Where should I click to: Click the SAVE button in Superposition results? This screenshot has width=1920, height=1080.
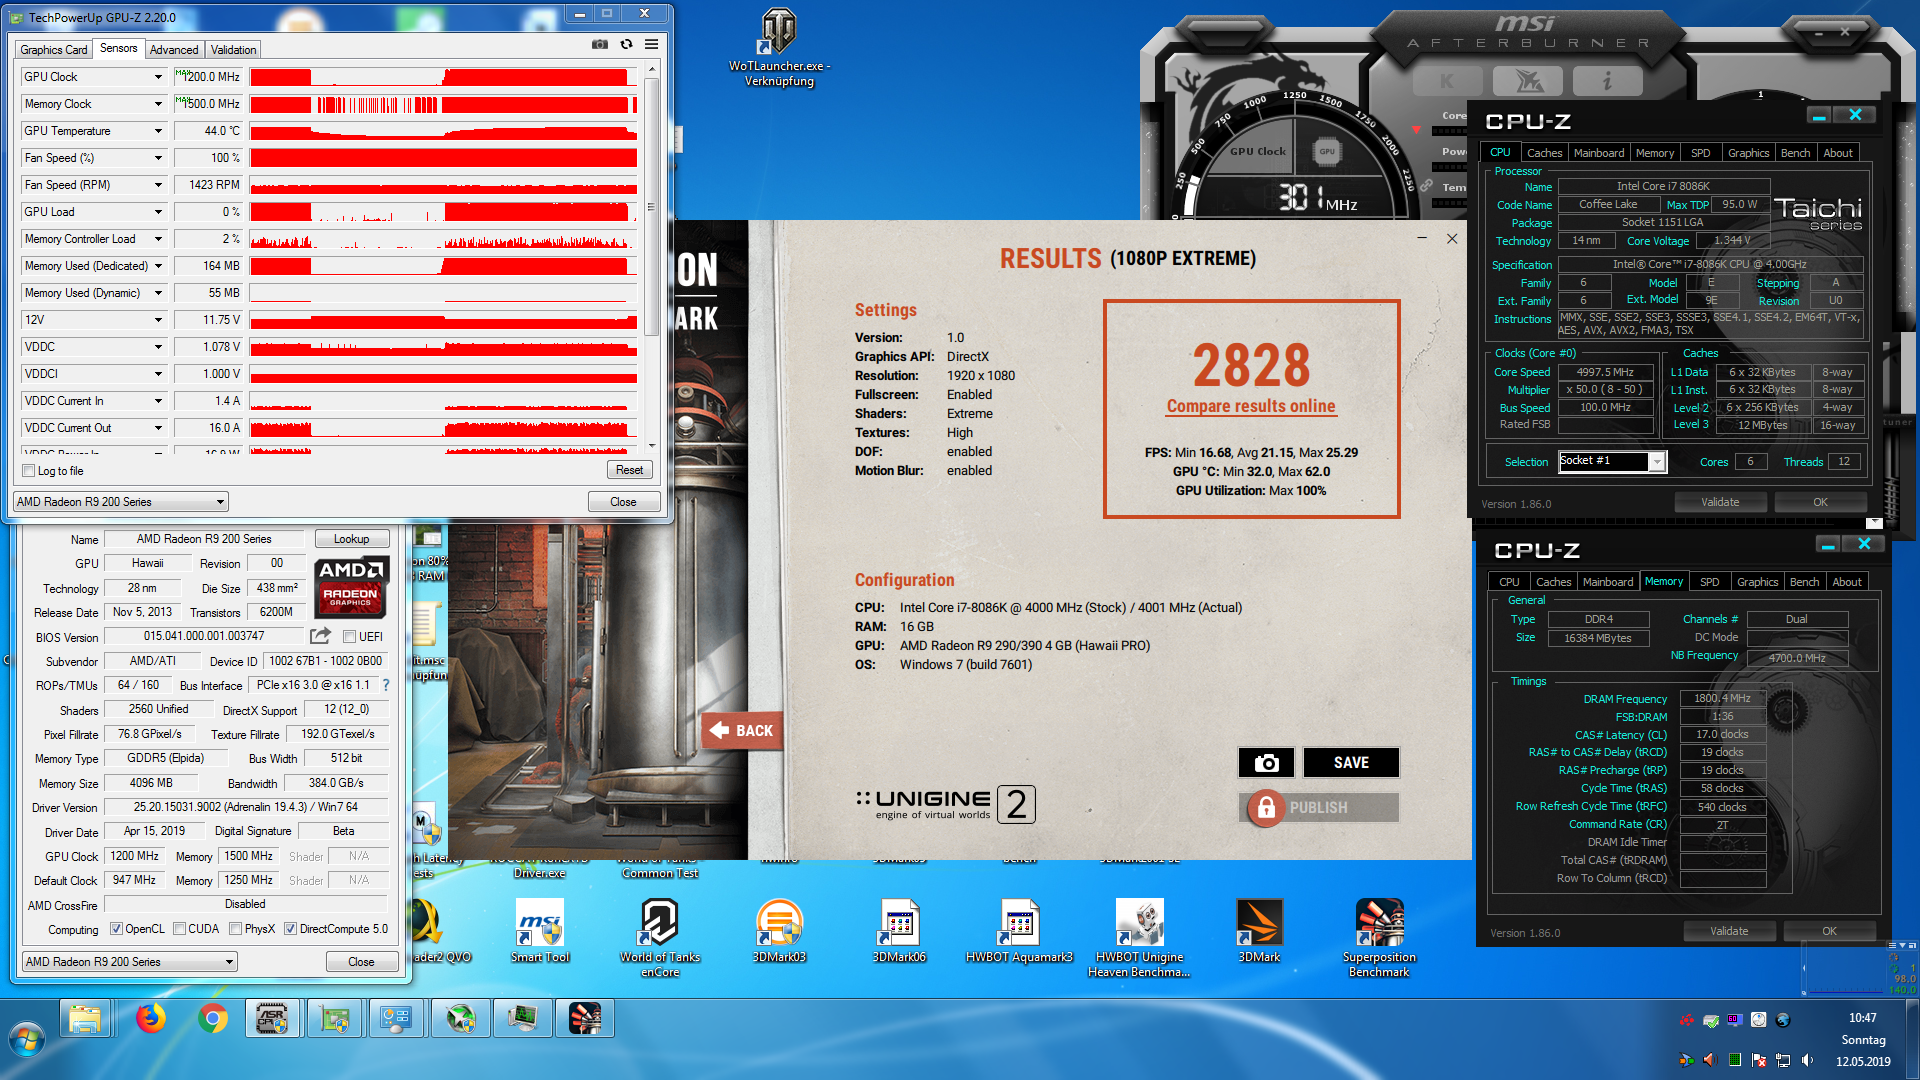(1351, 762)
